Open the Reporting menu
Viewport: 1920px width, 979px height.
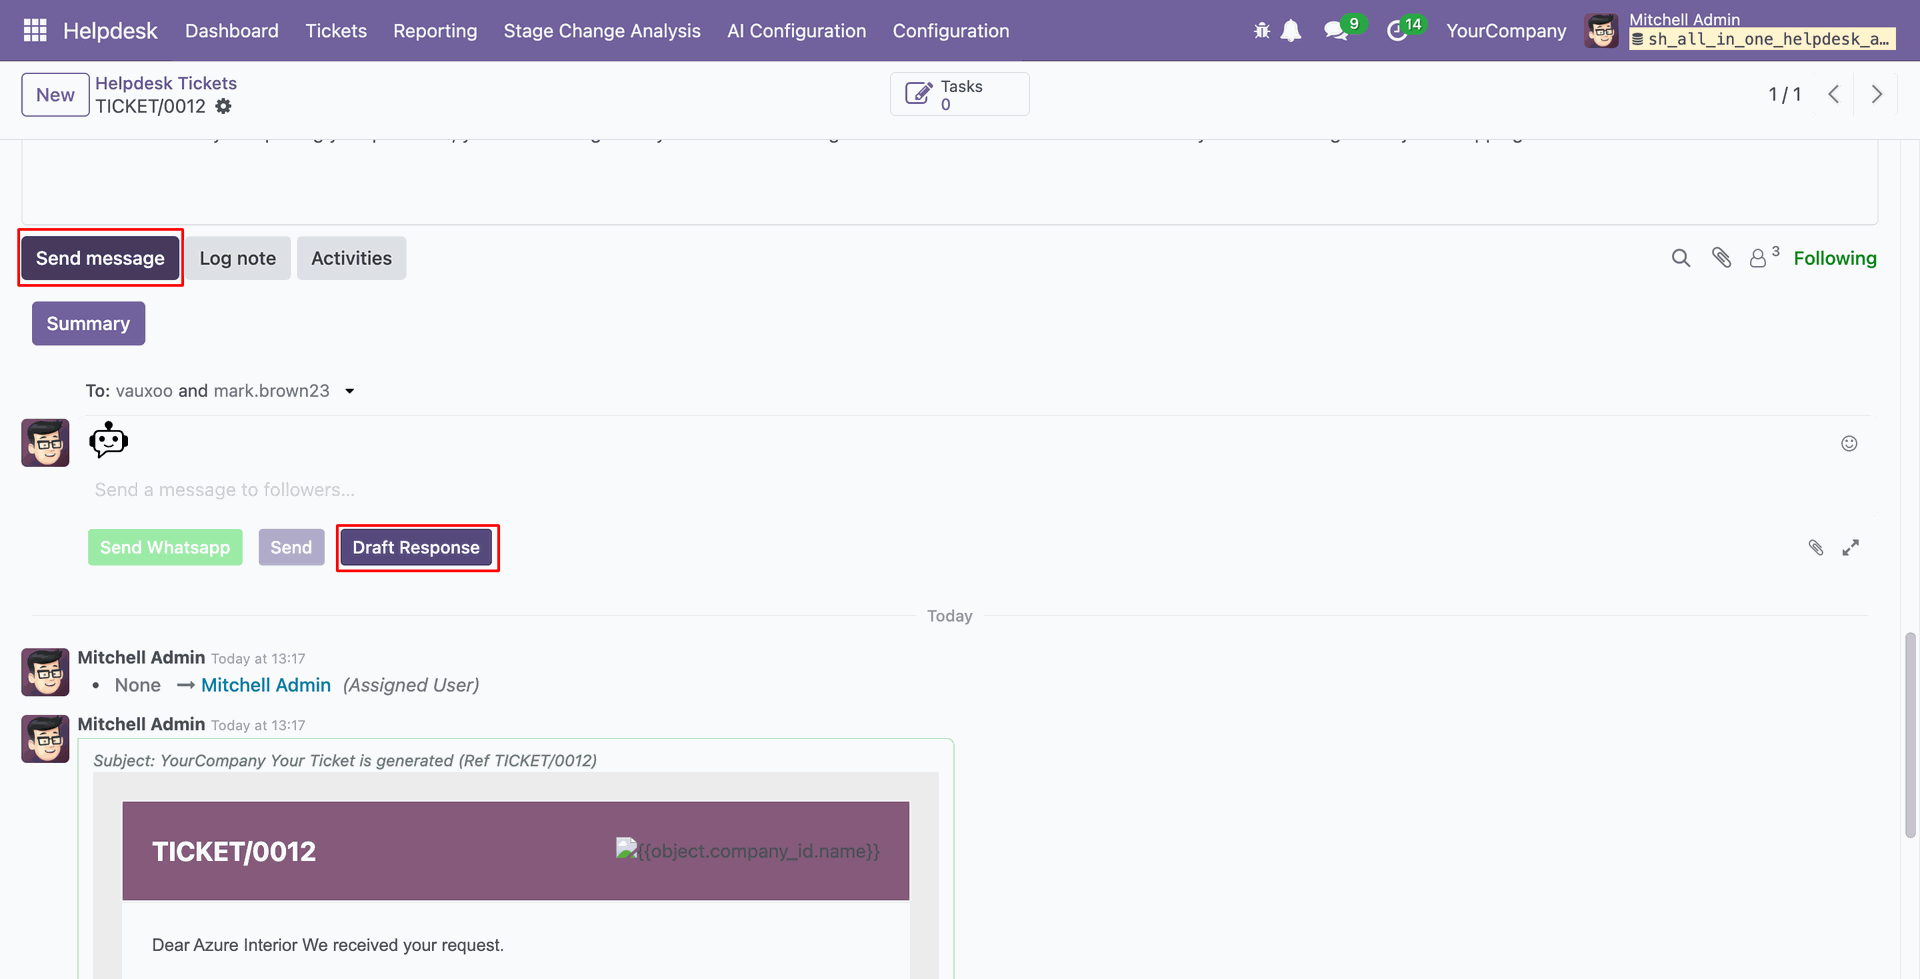[x=435, y=31]
